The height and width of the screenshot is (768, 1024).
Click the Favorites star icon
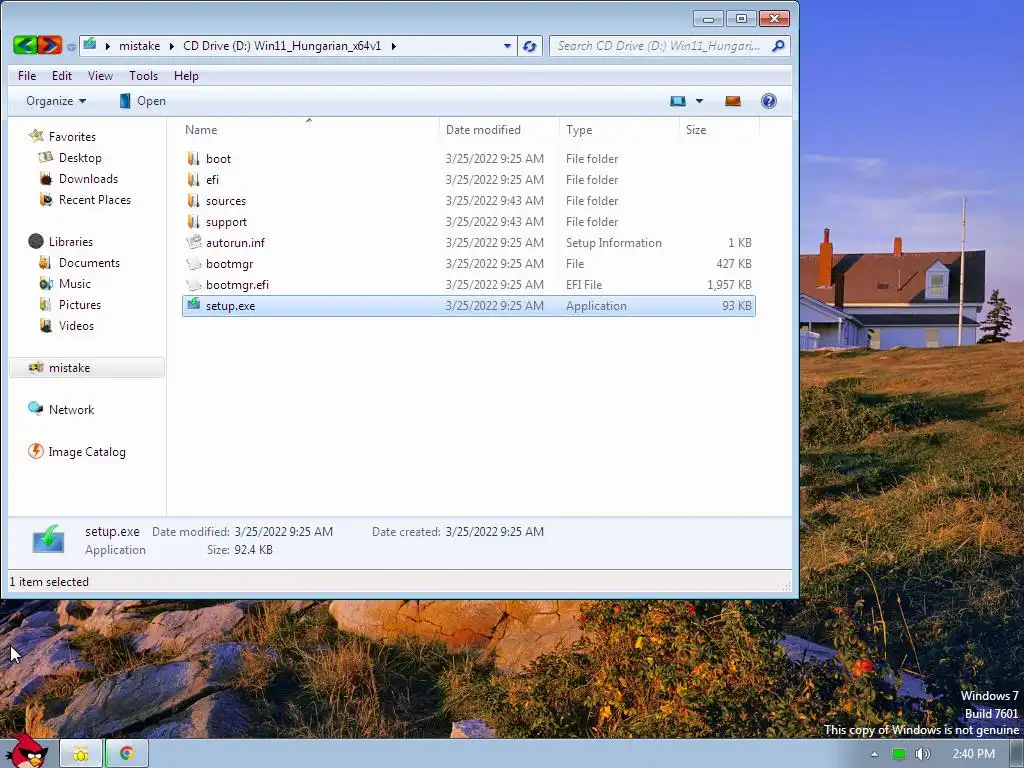36,136
